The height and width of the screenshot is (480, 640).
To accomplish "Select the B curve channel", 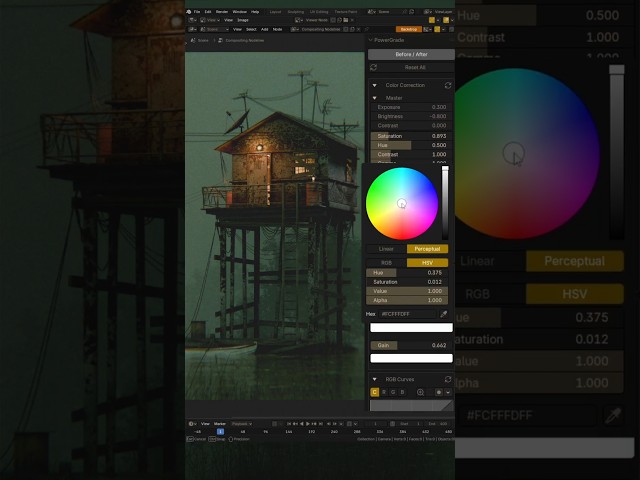I will [402, 392].
